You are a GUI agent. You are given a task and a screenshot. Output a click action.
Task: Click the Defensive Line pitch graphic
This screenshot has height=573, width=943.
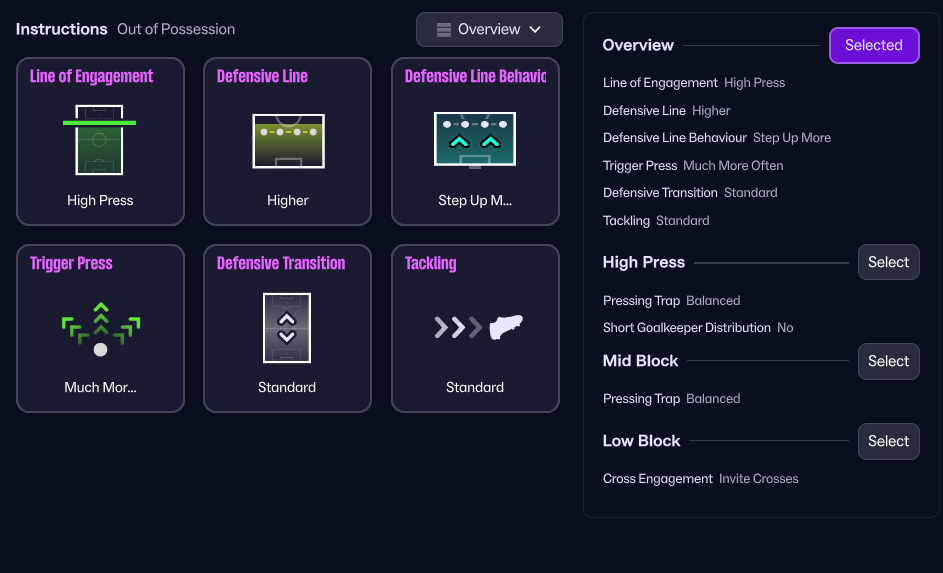[288, 140]
